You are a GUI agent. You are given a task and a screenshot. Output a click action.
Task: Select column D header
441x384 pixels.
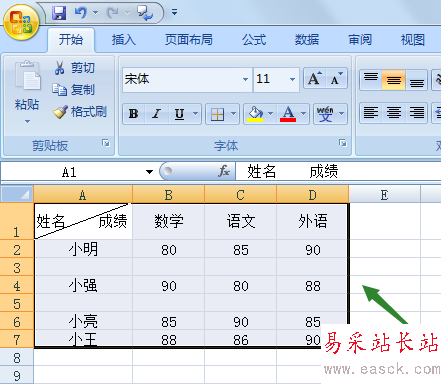coord(313,194)
